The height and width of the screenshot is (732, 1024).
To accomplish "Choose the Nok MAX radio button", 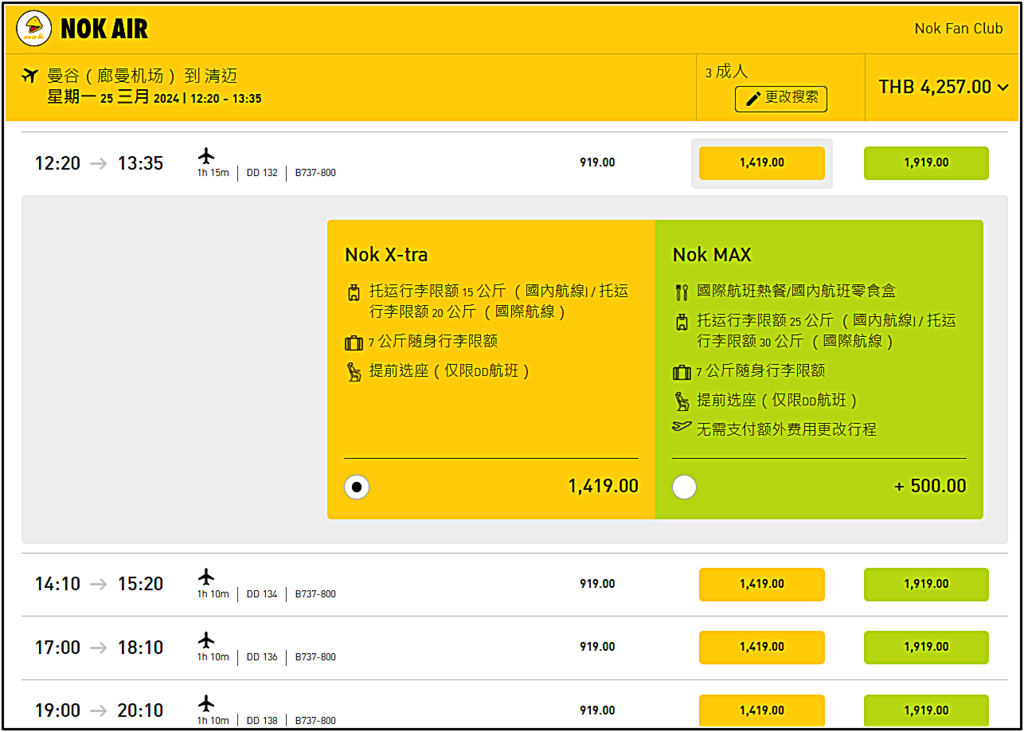I will (x=684, y=487).
